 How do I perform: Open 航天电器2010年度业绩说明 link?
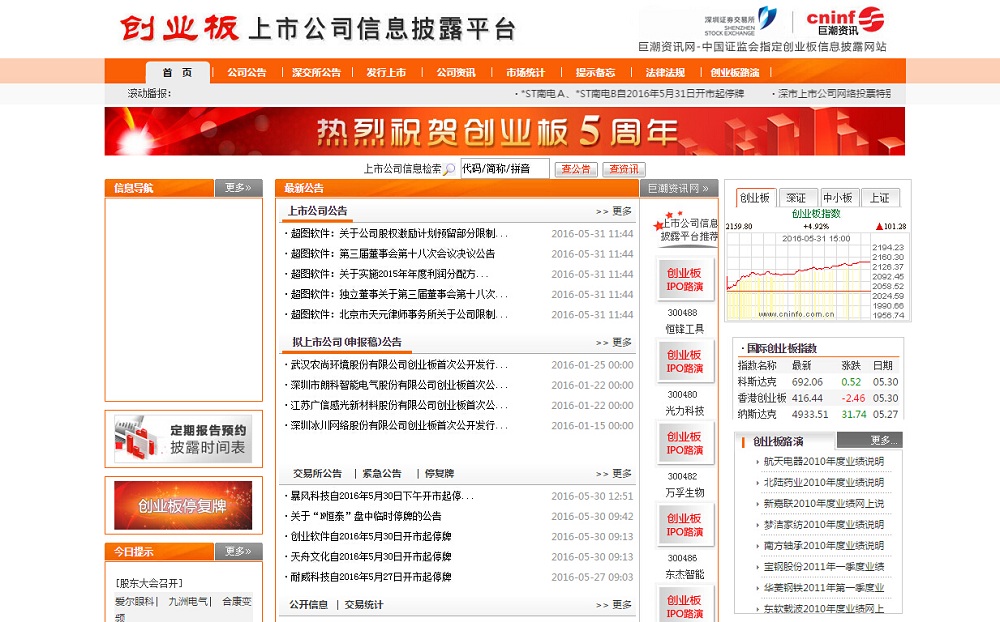tap(823, 461)
